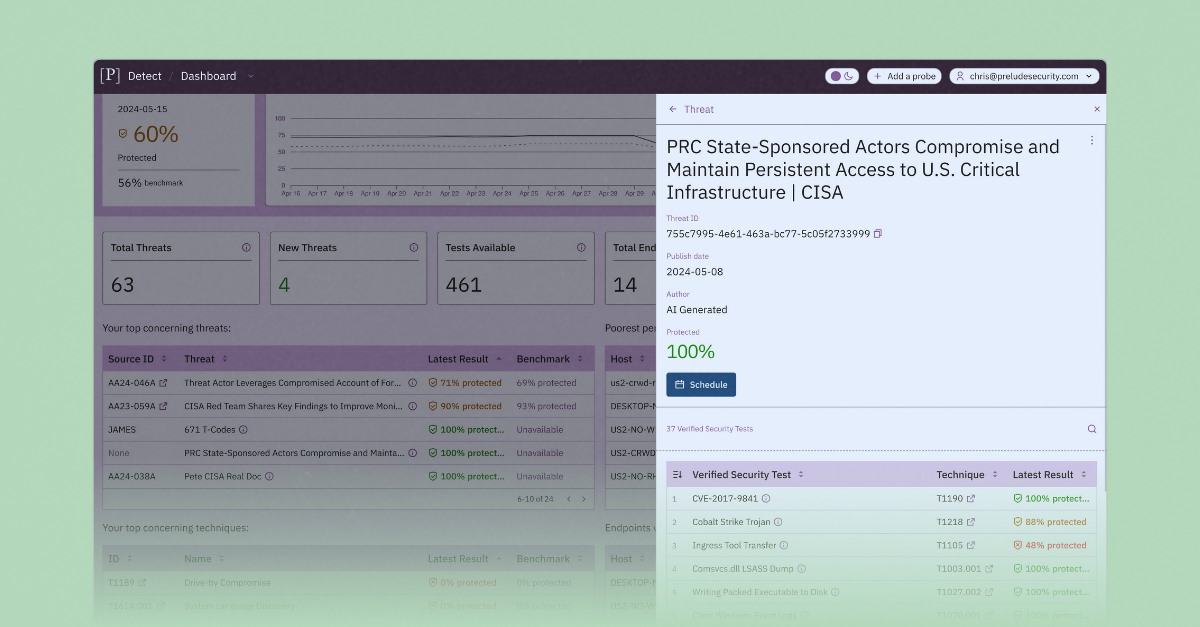Open AA24-046A source external link
Image resolution: width=1200 pixels, height=627 pixels.
tap(163, 383)
